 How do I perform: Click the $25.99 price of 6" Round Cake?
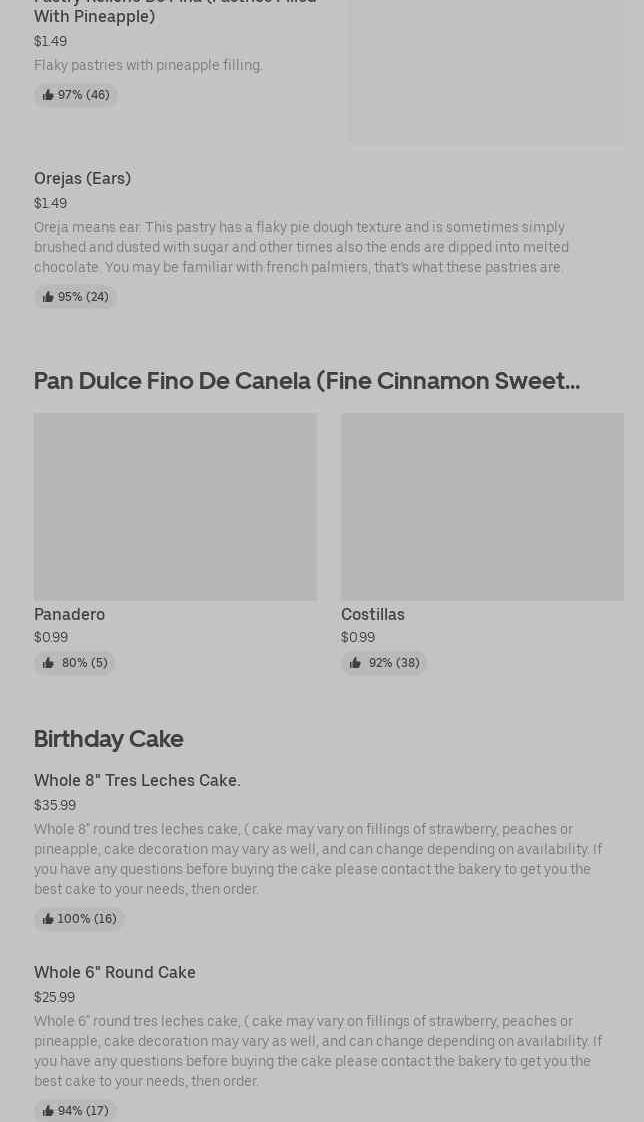point(54,998)
